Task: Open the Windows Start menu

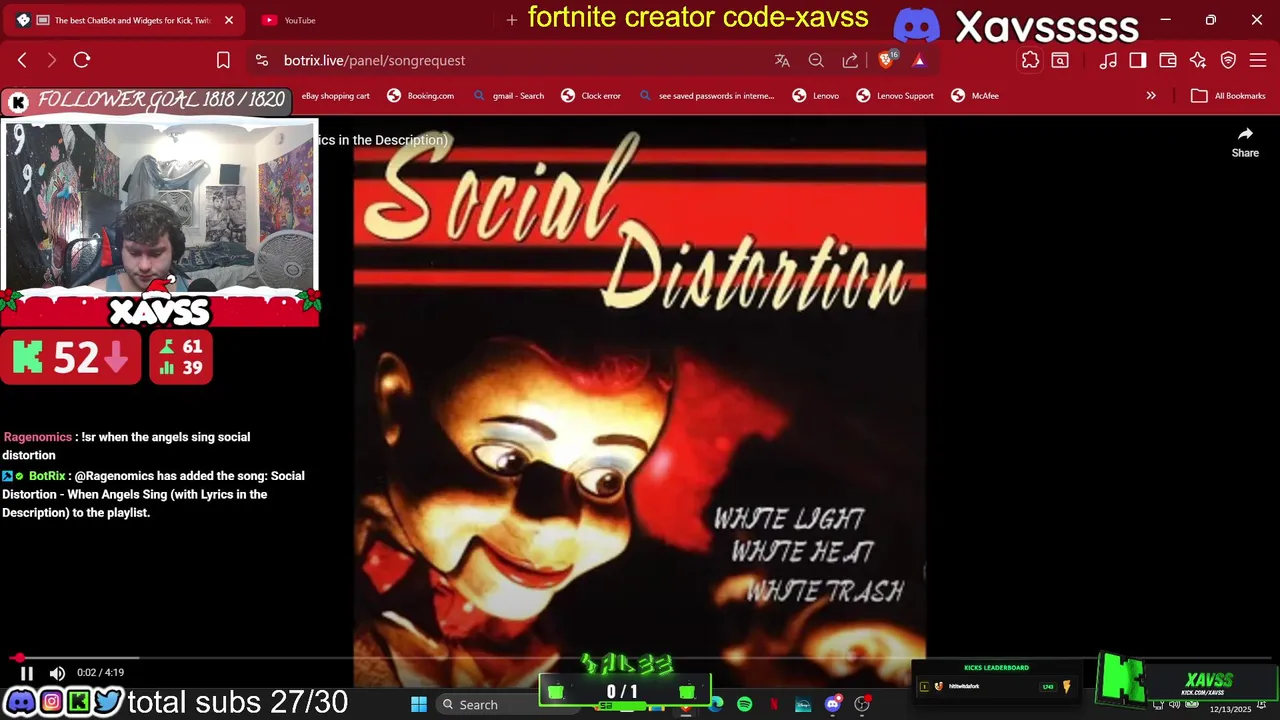Action: coord(419,704)
